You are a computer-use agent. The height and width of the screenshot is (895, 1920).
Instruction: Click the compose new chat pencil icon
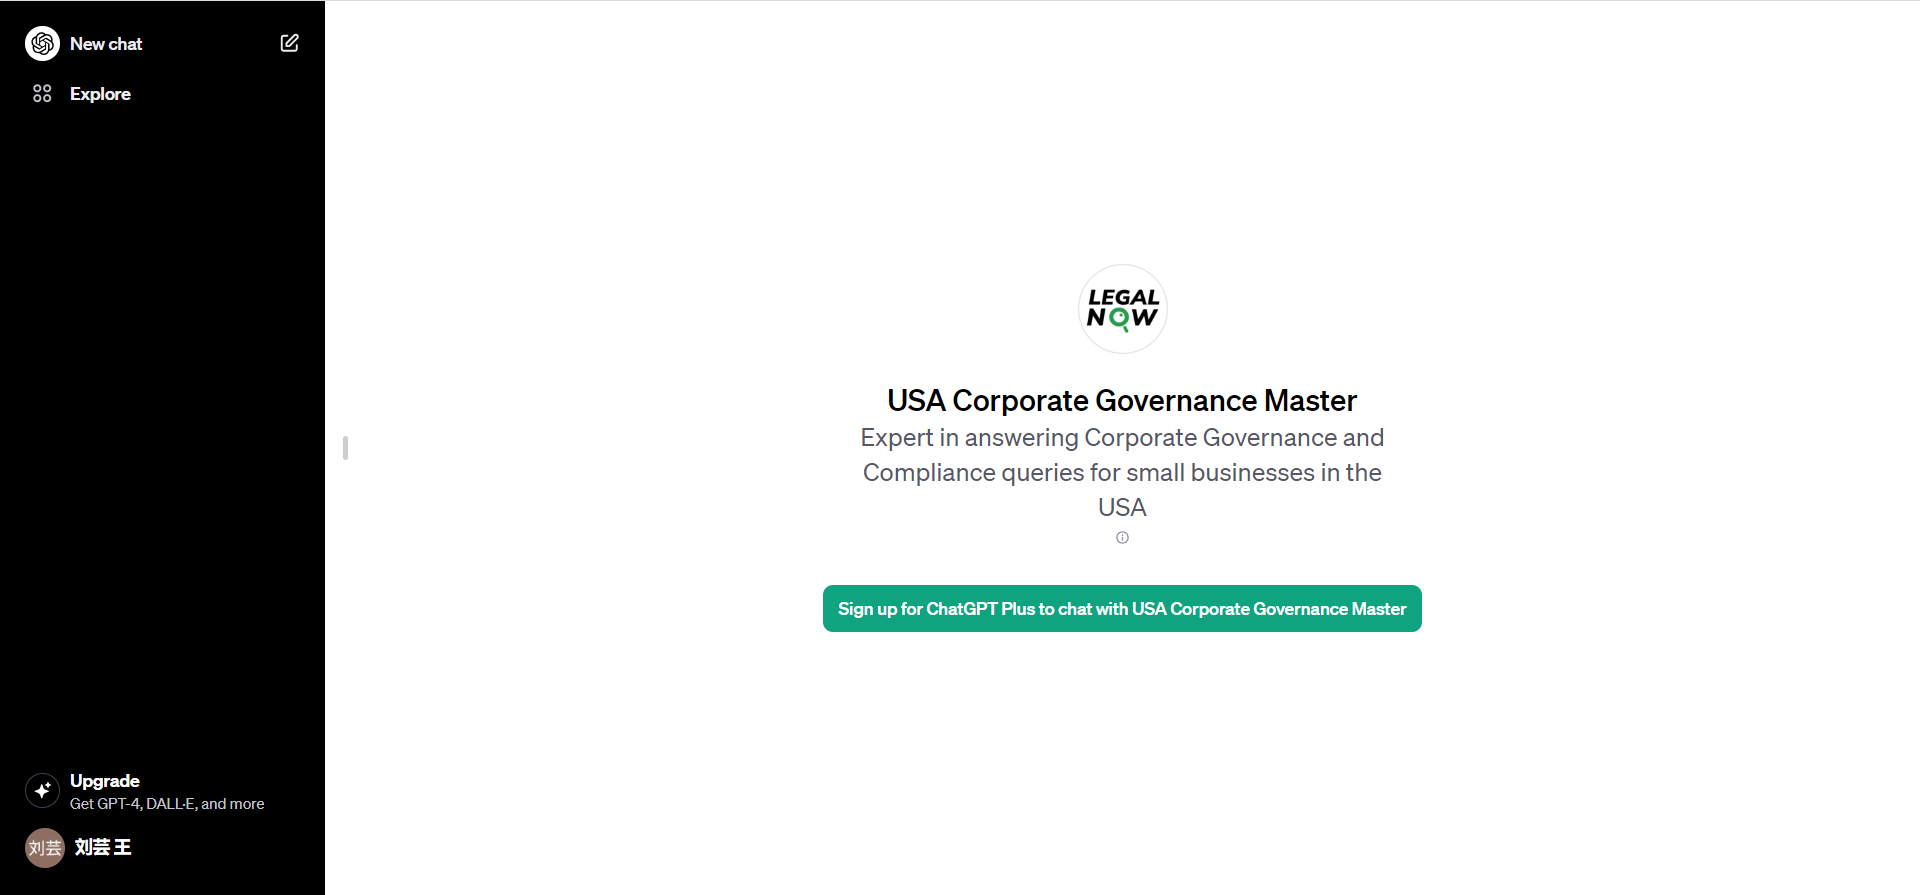(289, 43)
